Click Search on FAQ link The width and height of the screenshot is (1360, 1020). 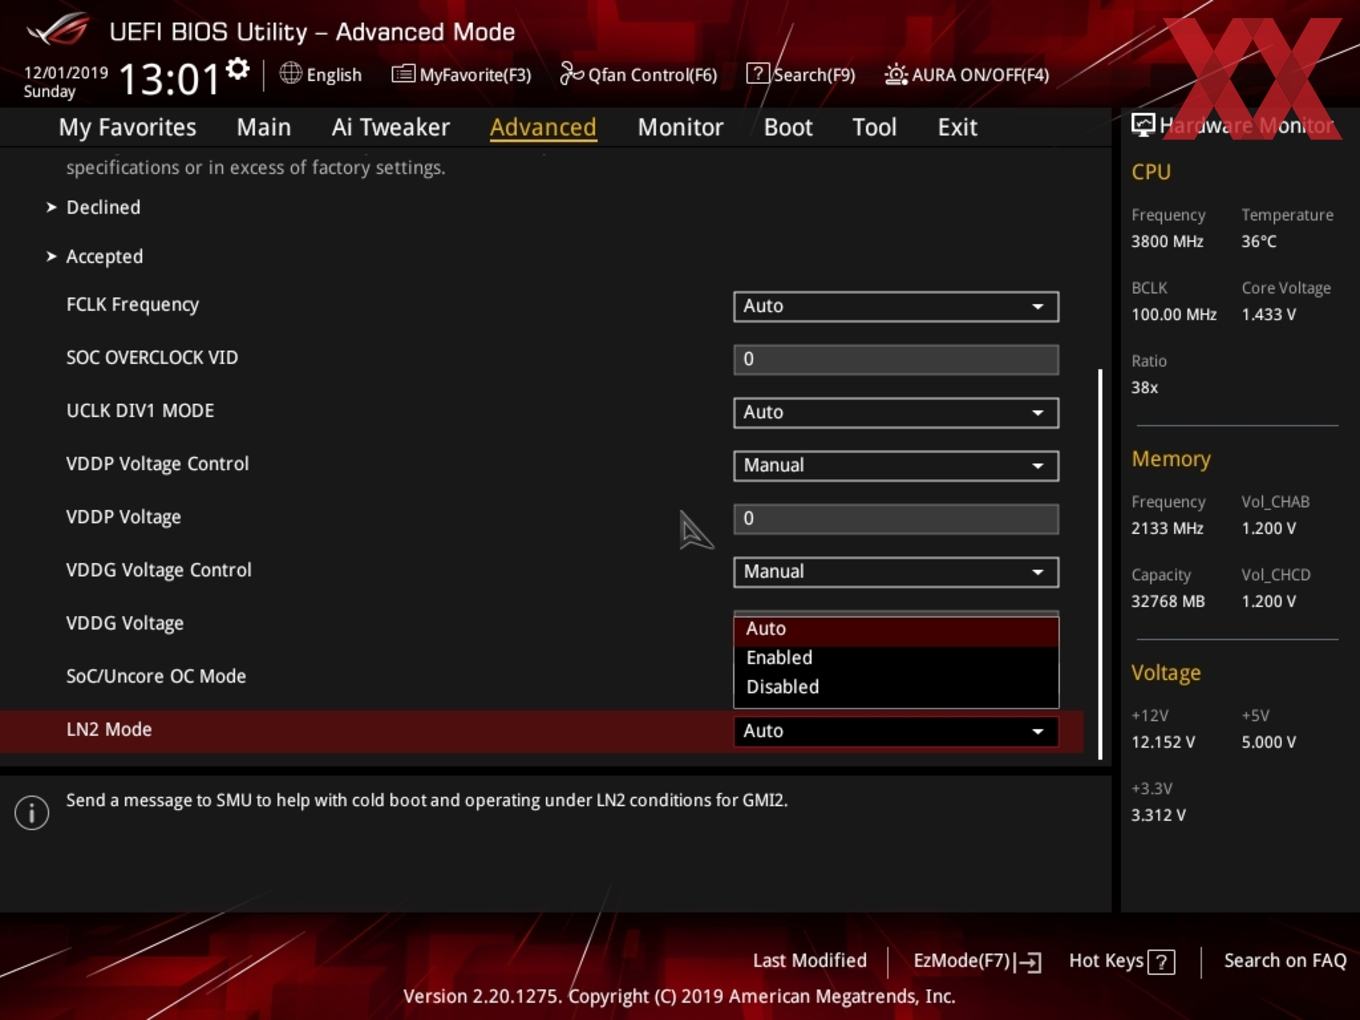pyautogui.click(x=1285, y=960)
